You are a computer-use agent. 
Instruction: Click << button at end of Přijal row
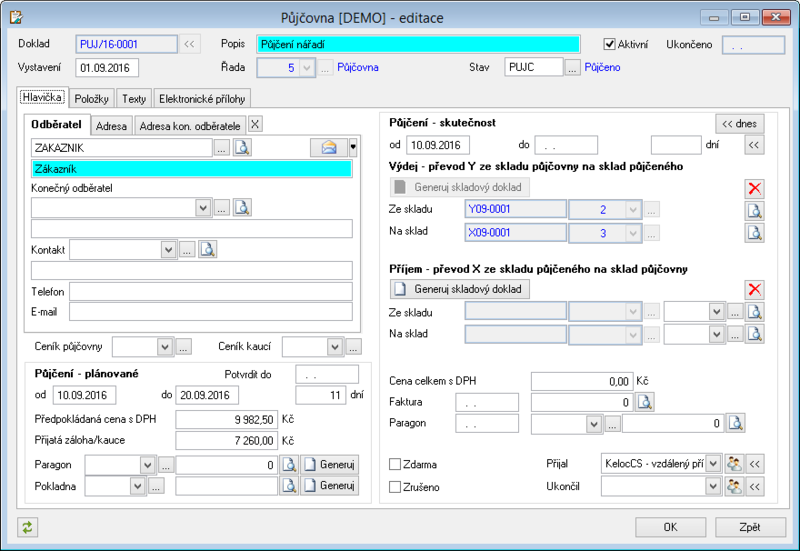tap(755, 464)
